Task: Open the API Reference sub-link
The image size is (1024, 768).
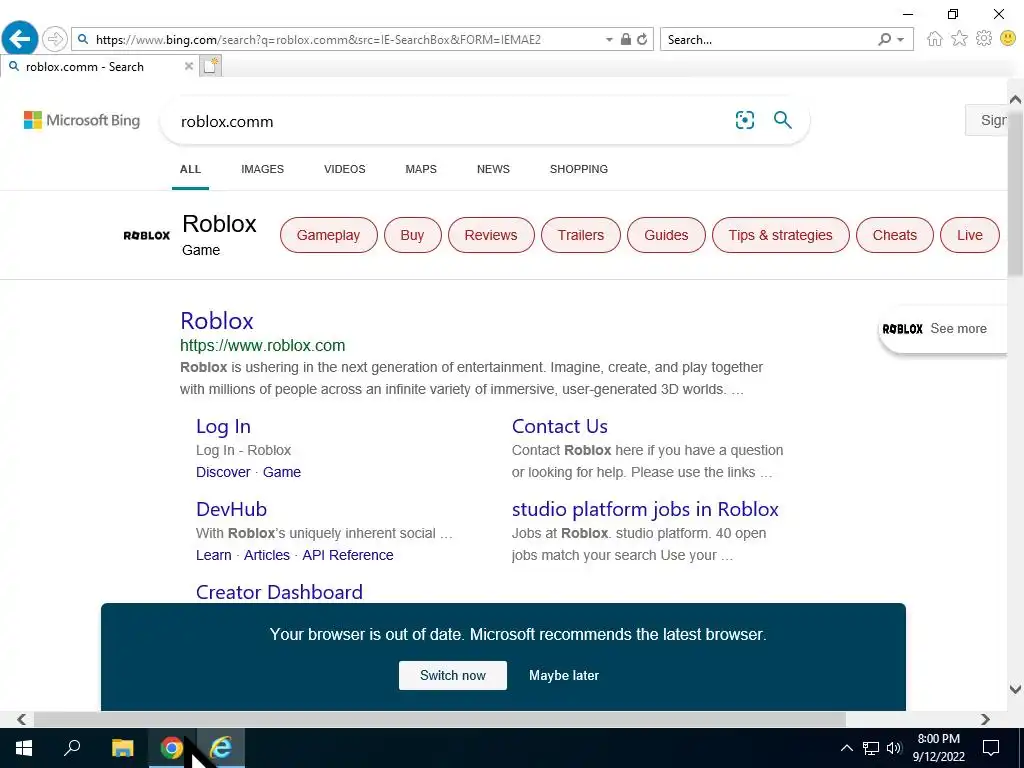Action: tap(347, 555)
